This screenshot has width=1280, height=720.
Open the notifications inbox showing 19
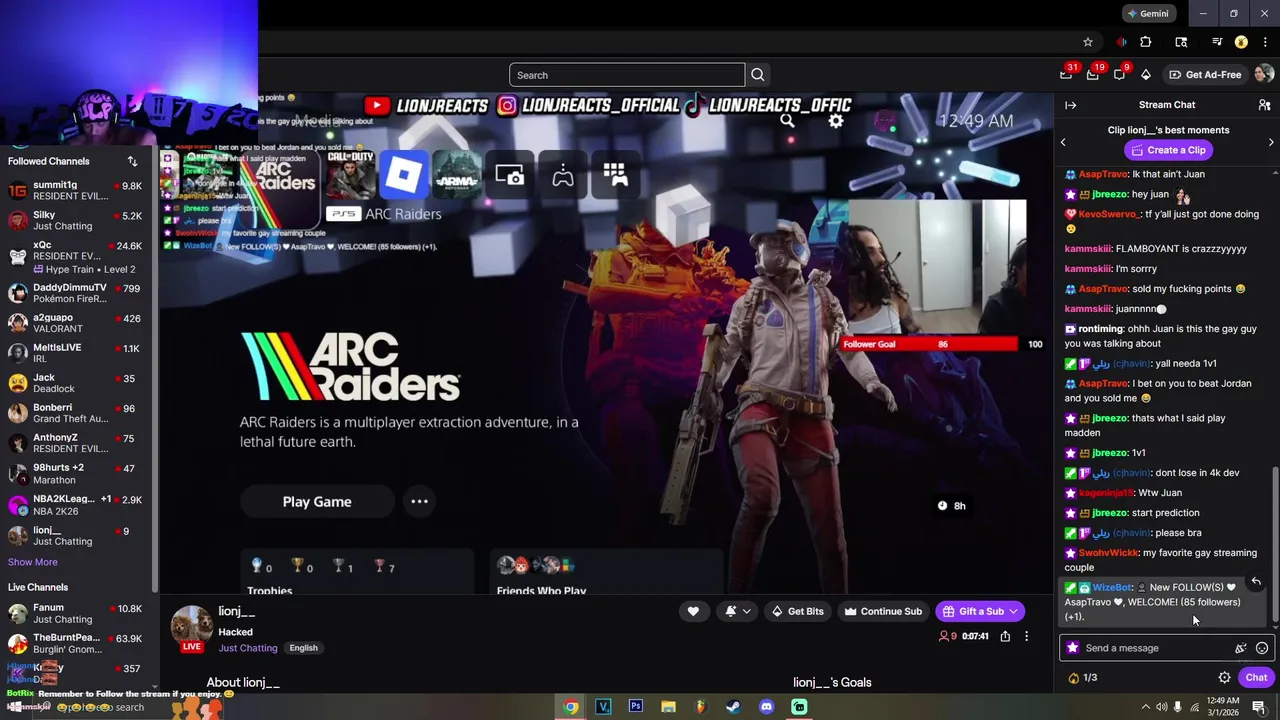click(1093, 74)
